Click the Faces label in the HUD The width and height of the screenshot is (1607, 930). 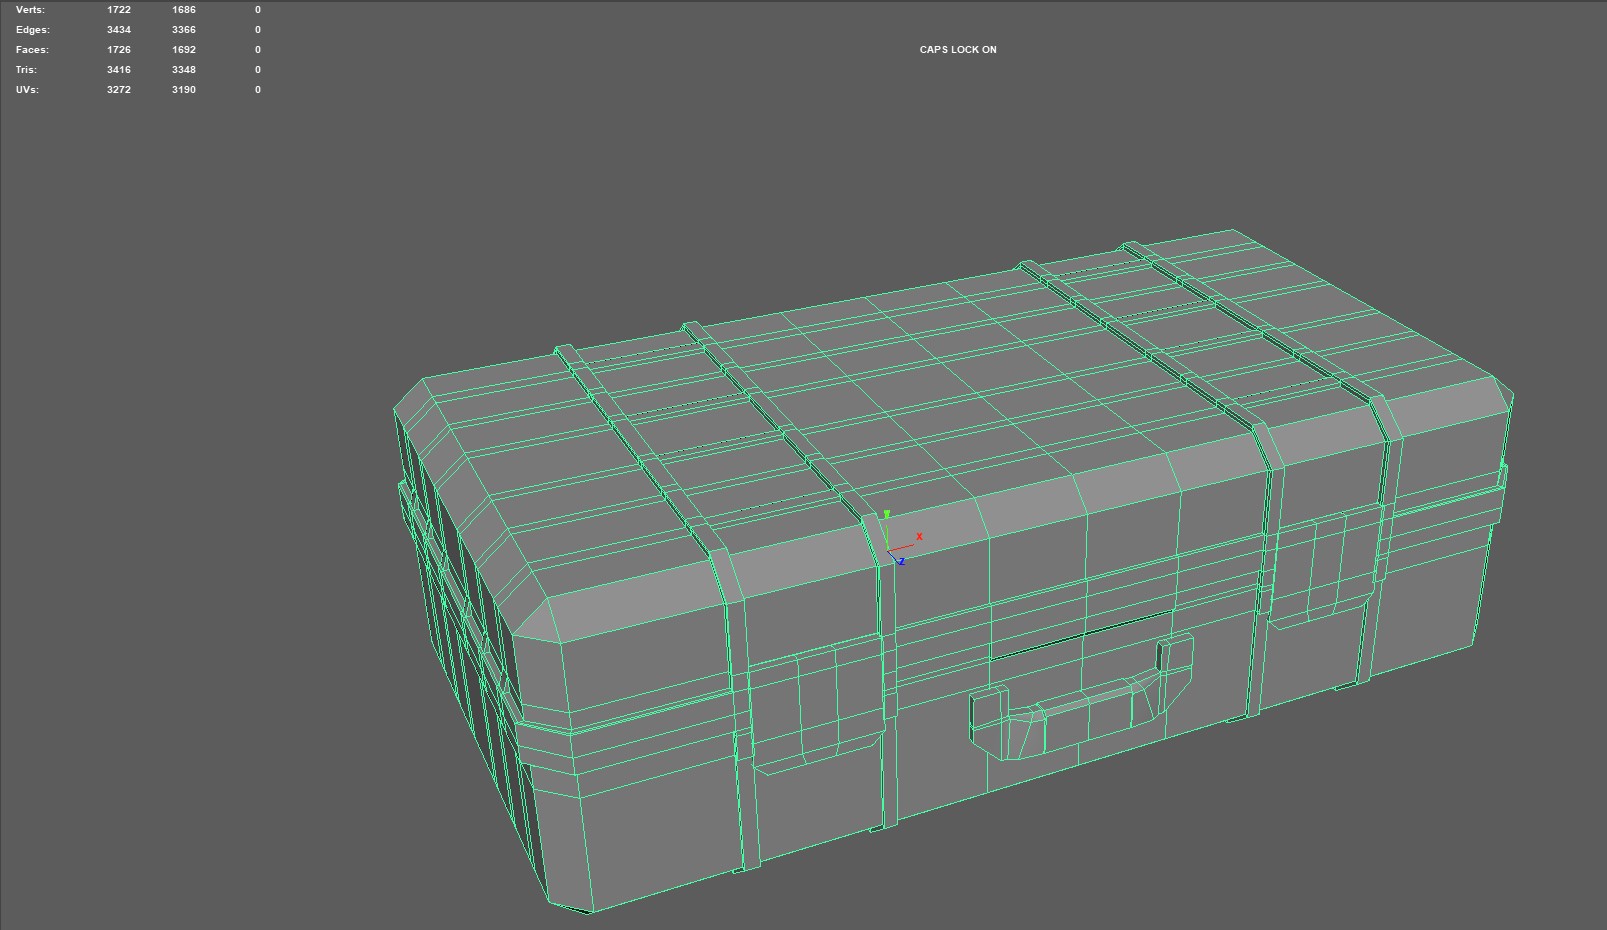click(x=32, y=50)
